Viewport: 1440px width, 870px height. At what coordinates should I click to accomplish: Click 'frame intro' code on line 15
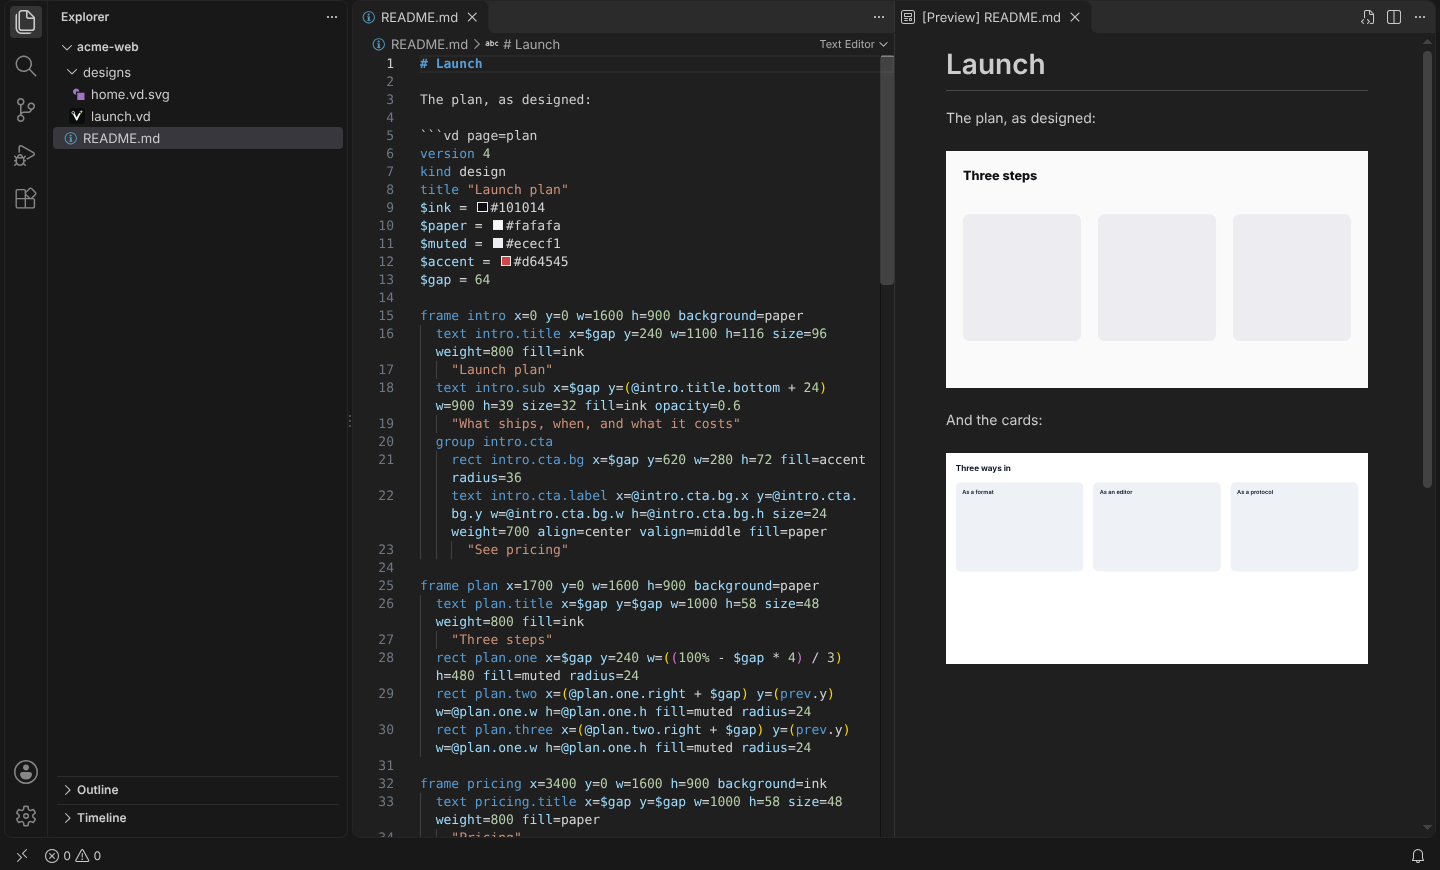coord(463,316)
